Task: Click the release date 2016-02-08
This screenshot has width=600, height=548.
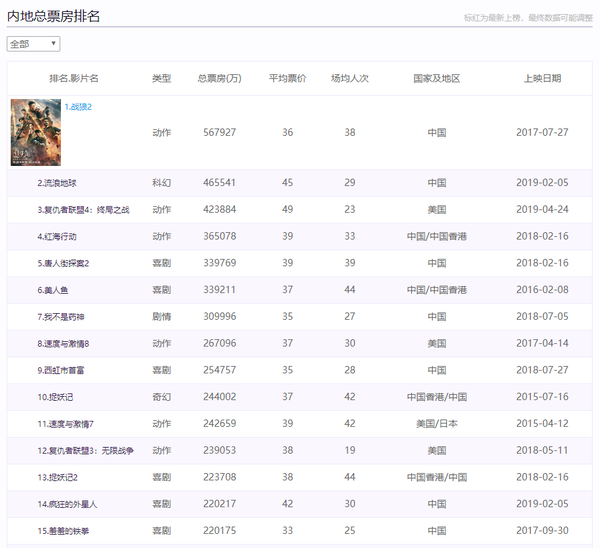Action: (542, 290)
